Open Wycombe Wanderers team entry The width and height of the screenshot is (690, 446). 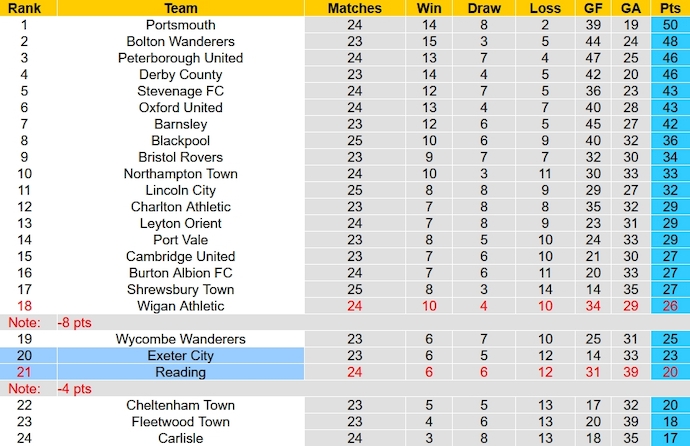pos(180,339)
